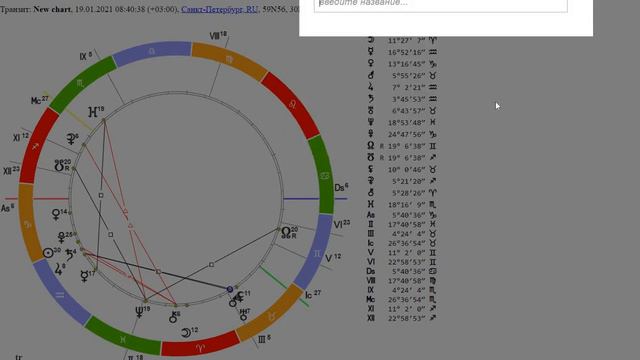The height and width of the screenshot is (360, 640).
Task: Click the 19.01.2021 08:40:38 date text
Action: (110, 9)
